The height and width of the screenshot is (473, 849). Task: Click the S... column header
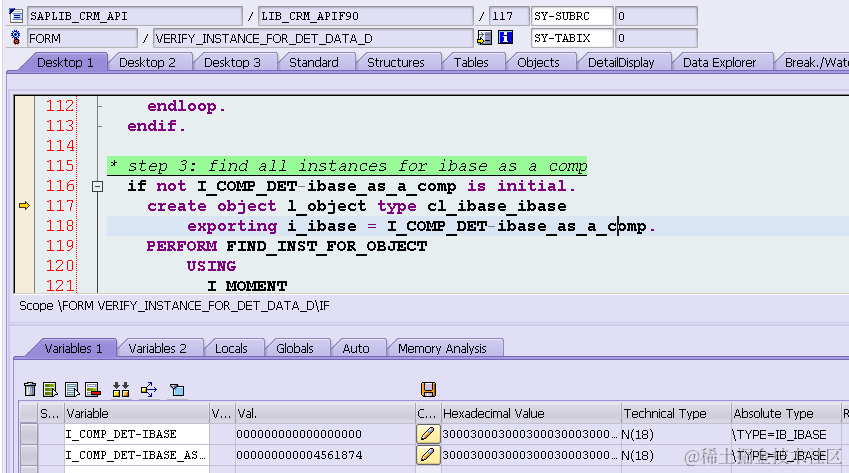tap(50, 413)
